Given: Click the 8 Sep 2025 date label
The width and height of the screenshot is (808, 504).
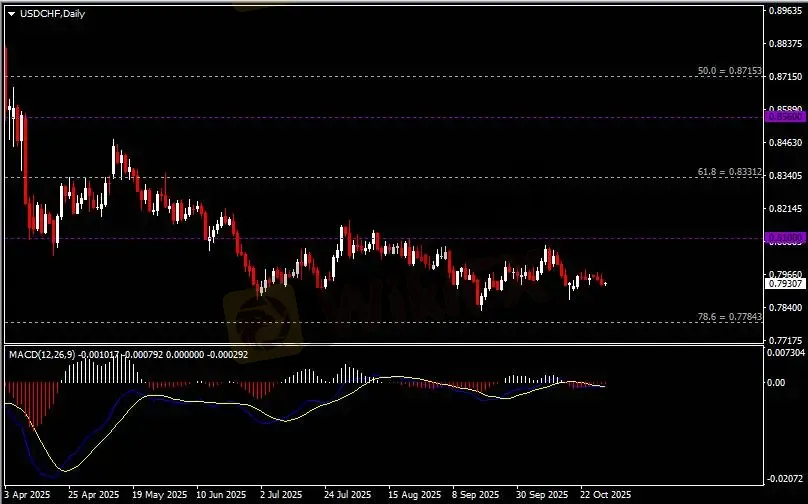Looking at the screenshot, I should pos(476,495).
